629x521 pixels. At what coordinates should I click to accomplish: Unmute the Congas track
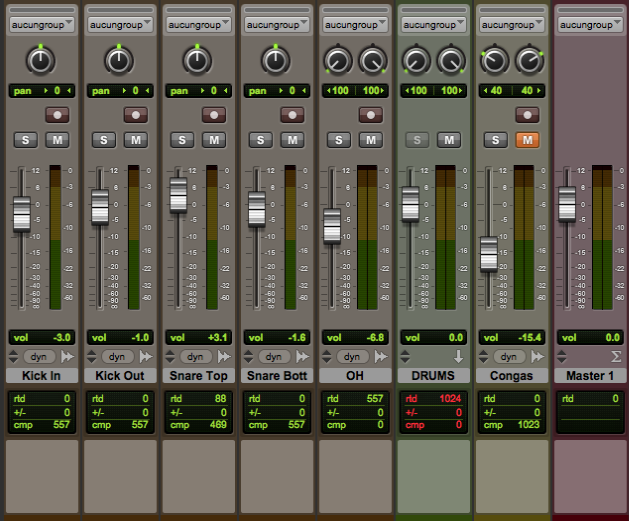527,140
